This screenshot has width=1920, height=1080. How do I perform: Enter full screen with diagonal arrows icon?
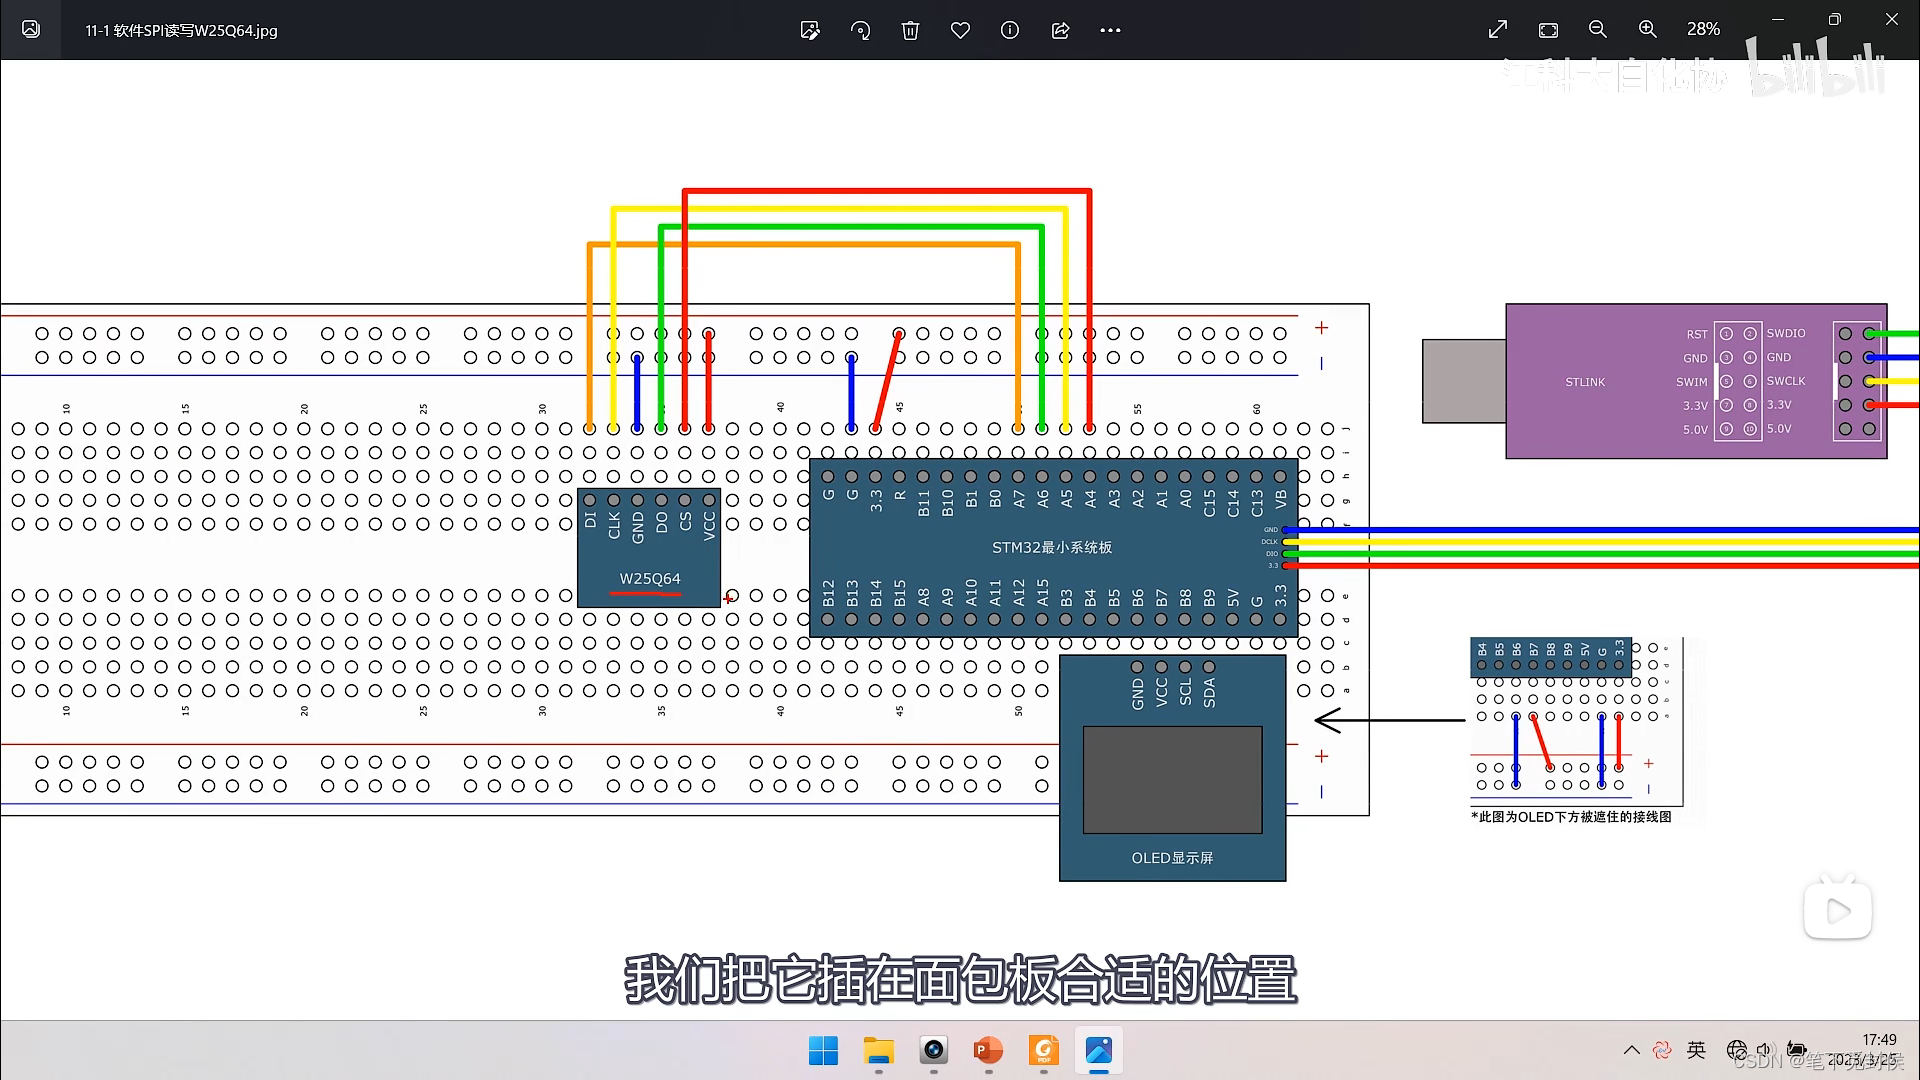click(x=1497, y=30)
